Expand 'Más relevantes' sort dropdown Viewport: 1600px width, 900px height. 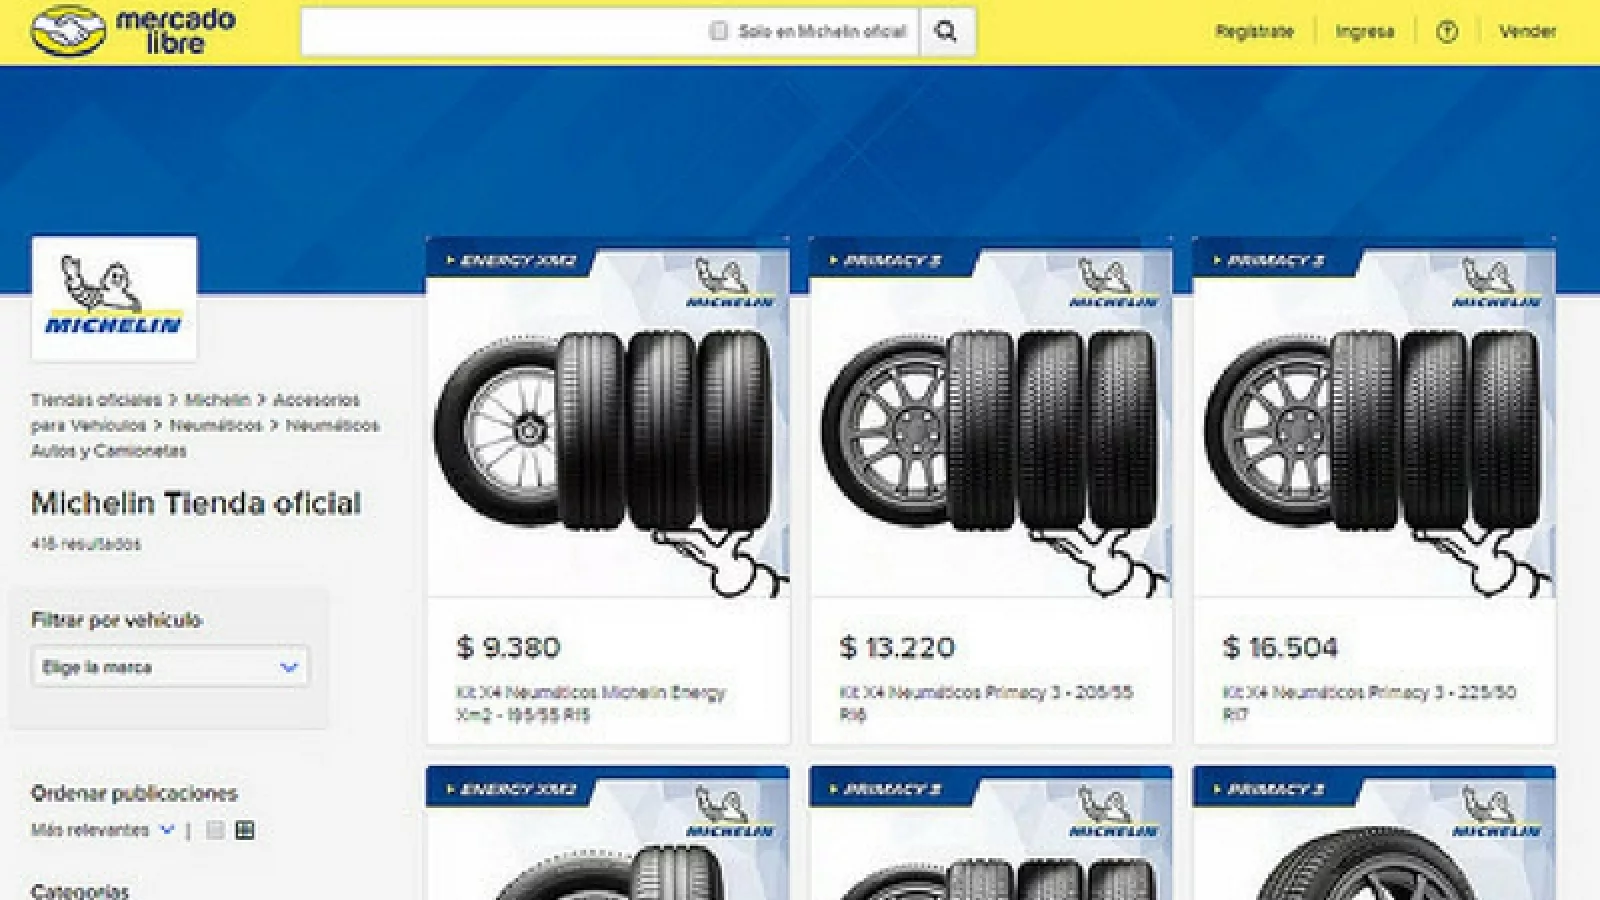(103, 830)
